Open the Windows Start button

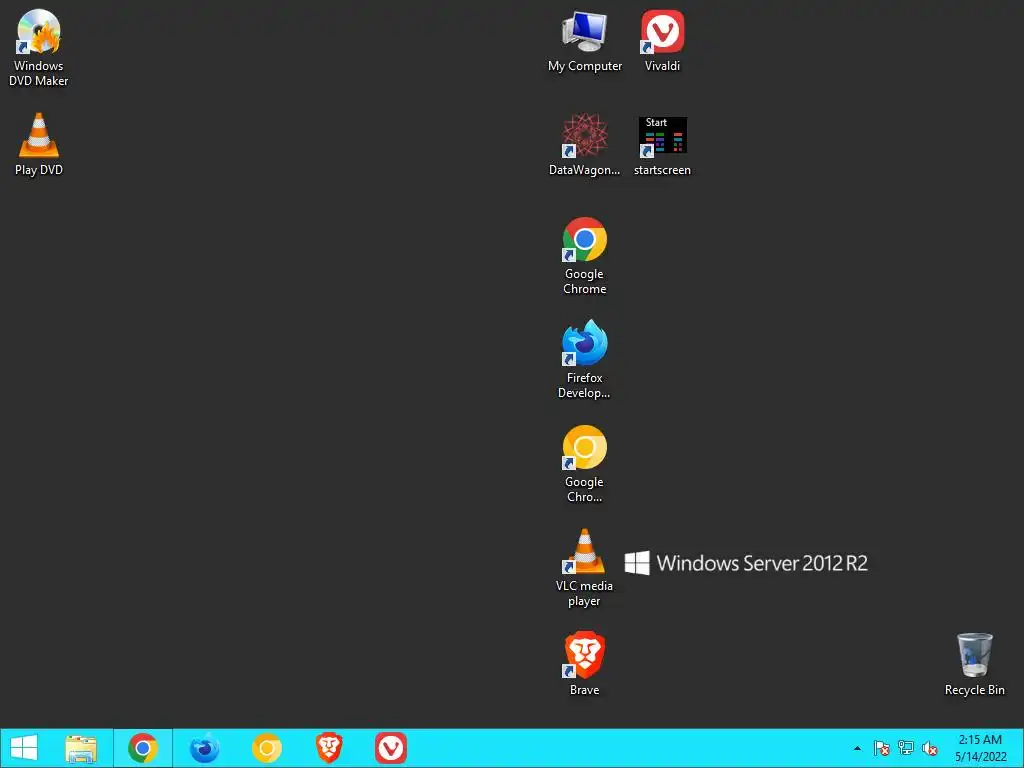[24, 748]
